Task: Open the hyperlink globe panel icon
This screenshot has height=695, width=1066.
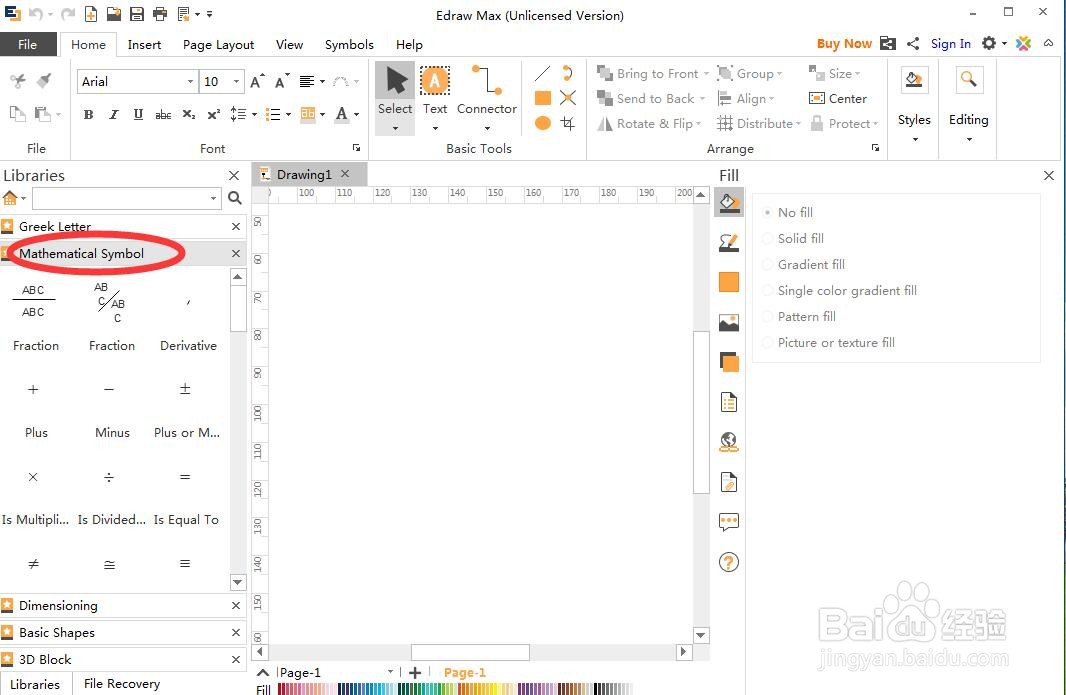Action: (729, 442)
